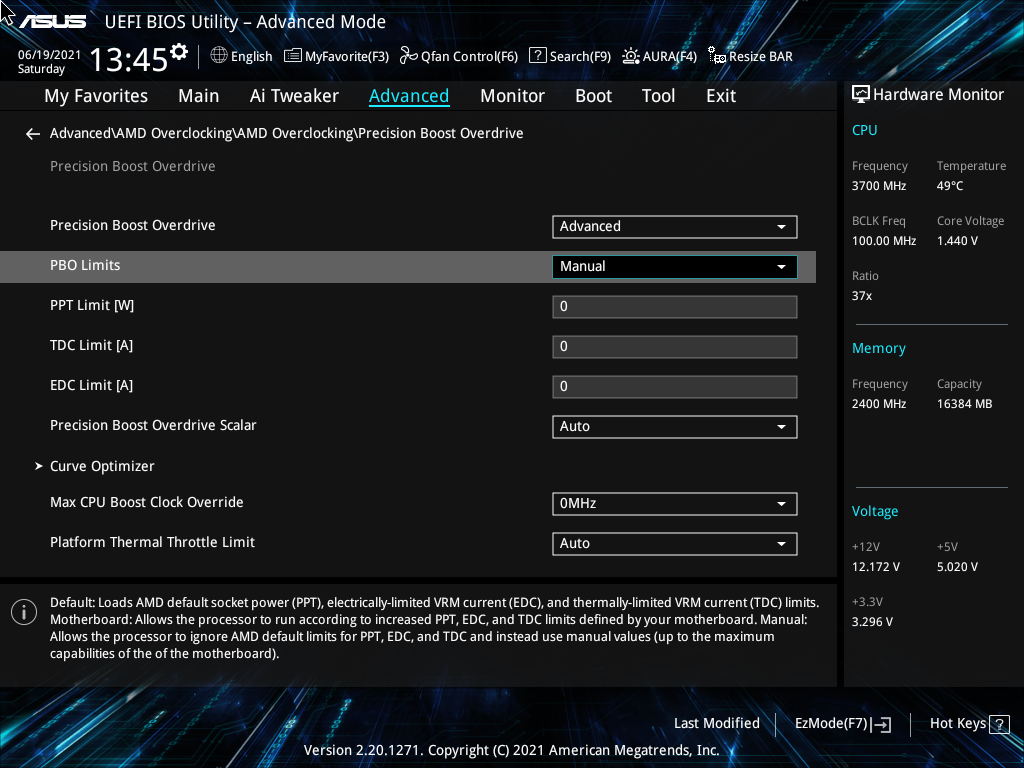This screenshot has width=1024, height=768.
Task: Click the 3.296 V reading
Action: (x=872, y=622)
